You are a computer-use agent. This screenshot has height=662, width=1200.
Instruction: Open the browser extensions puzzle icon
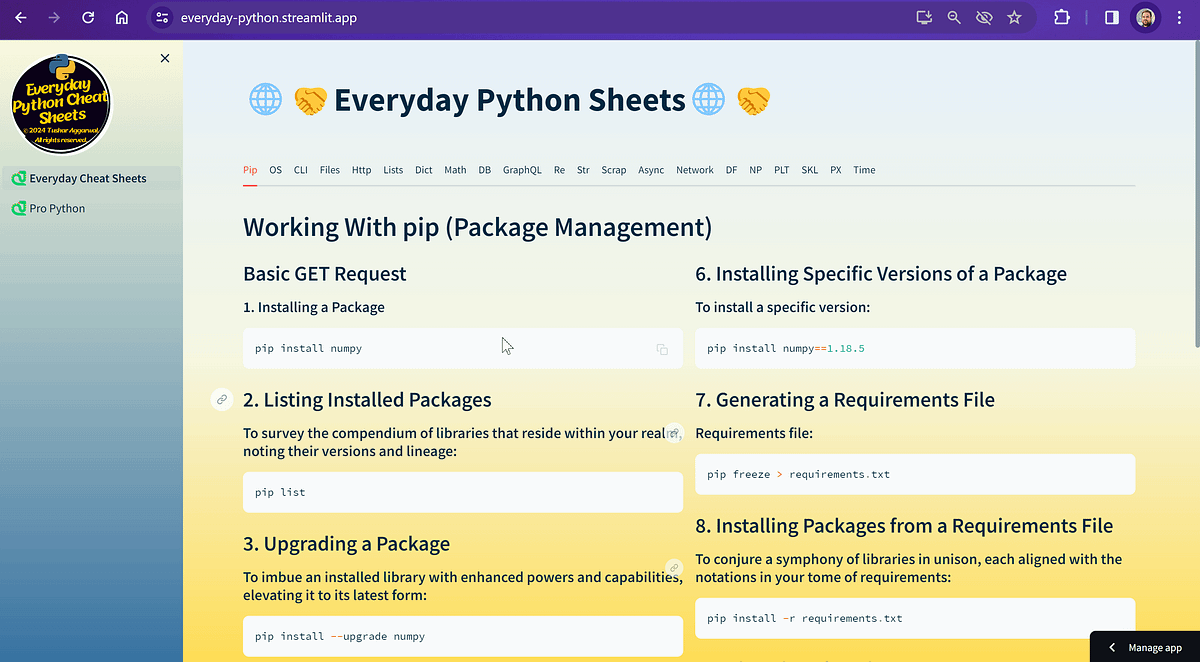tap(1061, 17)
